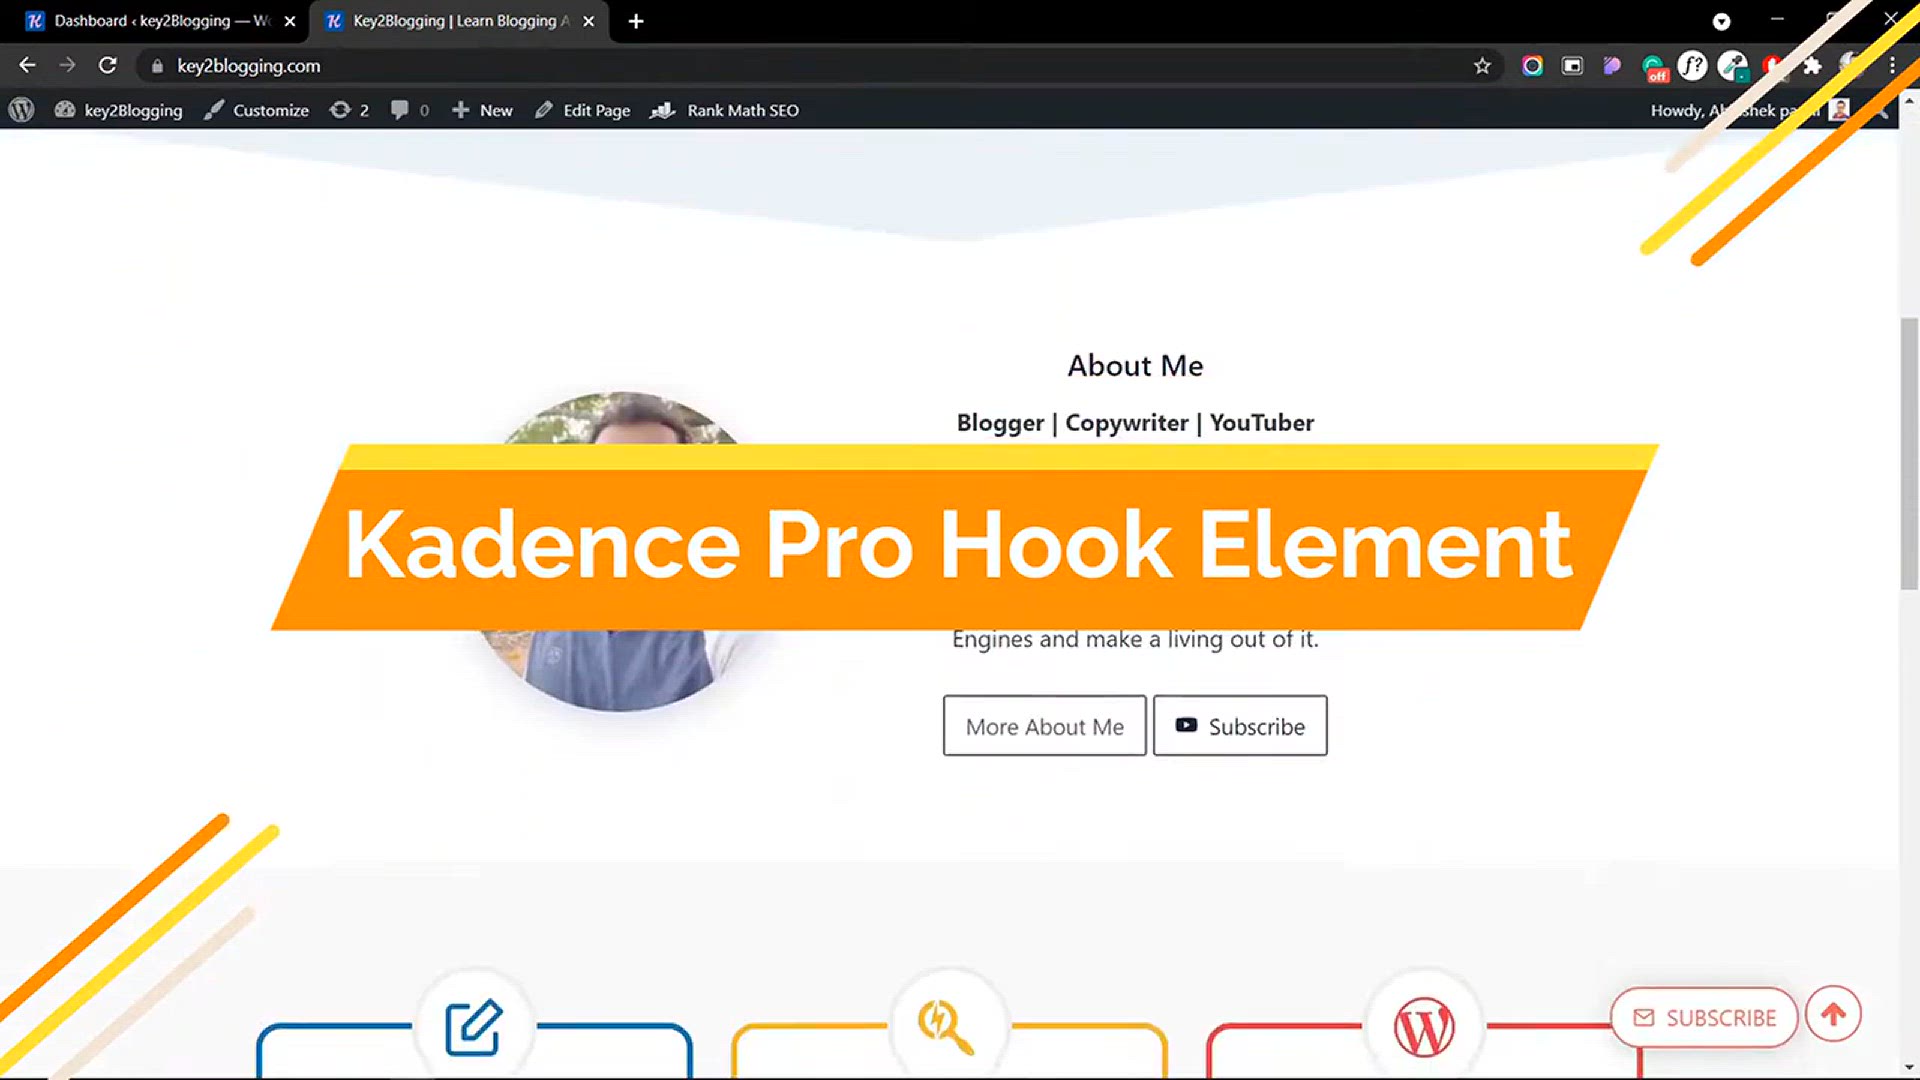The image size is (1920, 1080).
Task: Close the Key2Blogging Learn Blogging tab
Action: click(x=589, y=21)
